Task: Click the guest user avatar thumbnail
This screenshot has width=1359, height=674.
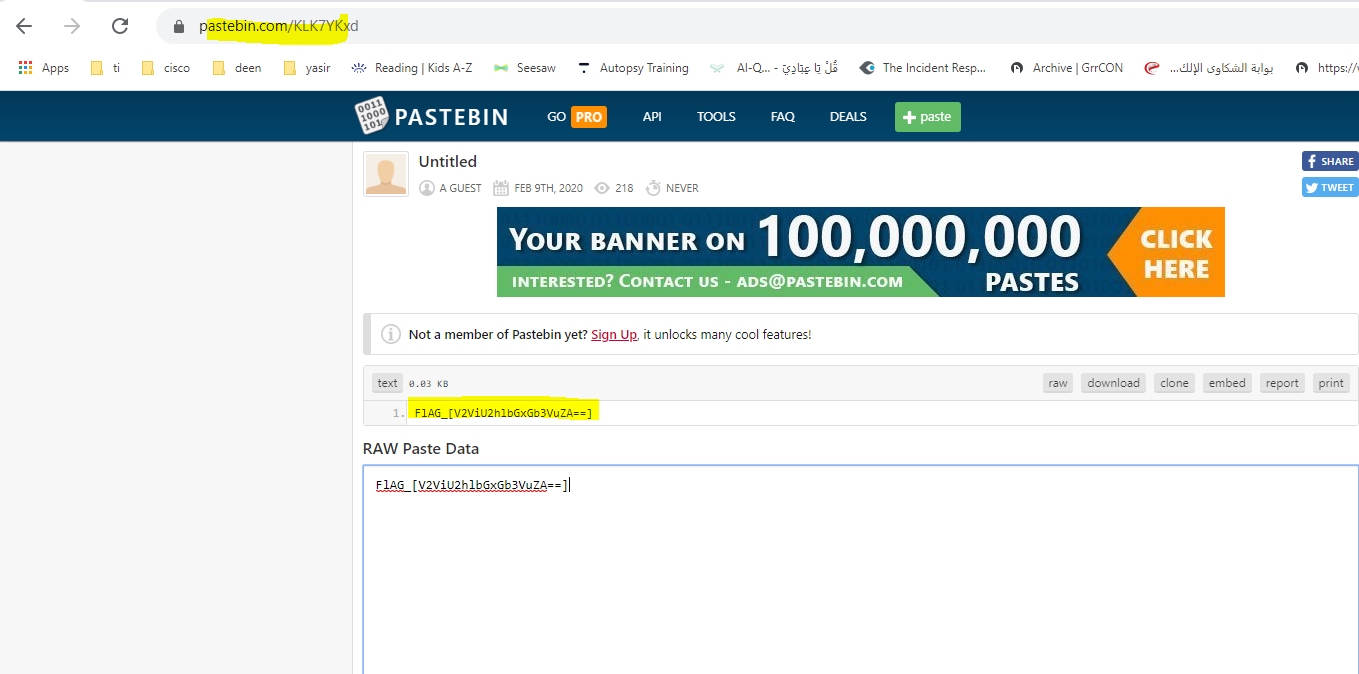Action: 386,174
